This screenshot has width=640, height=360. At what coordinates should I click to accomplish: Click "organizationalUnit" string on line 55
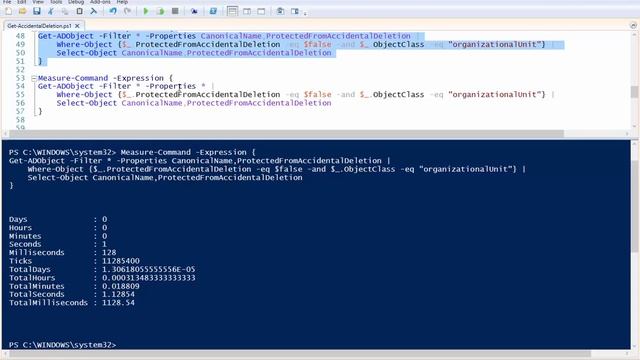pyautogui.click(x=494, y=95)
